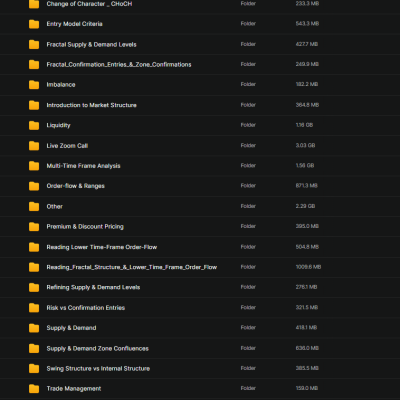Click the Entry Model Criteria folder icon
Image resolution: width=400 pixels, height=400 pixels.
coord(34,24)
